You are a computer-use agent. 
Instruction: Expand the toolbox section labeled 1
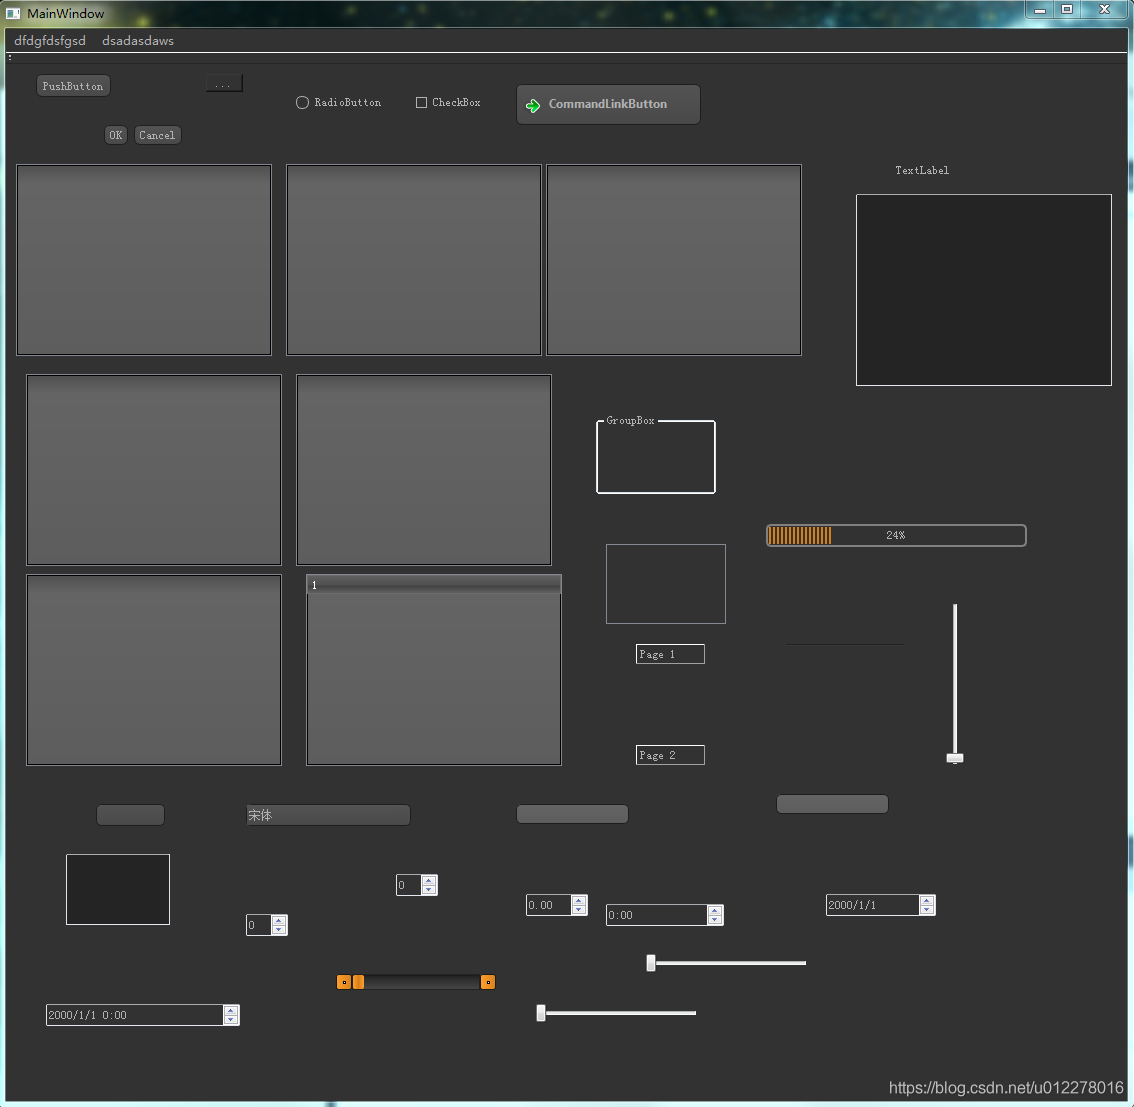pos(433,585)
